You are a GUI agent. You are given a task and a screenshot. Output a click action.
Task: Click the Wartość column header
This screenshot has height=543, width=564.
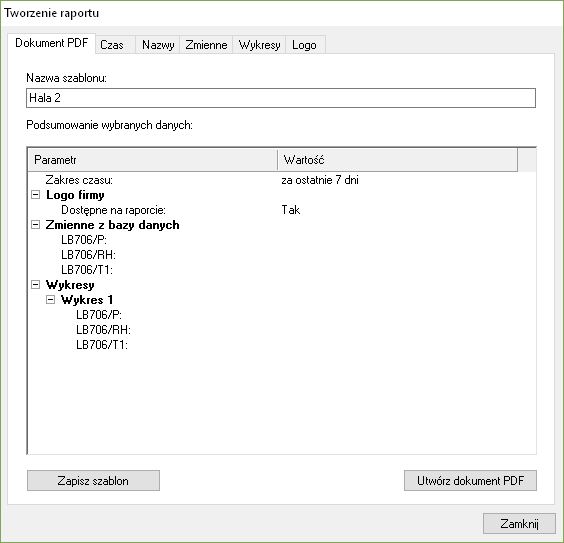coord(397,160)
